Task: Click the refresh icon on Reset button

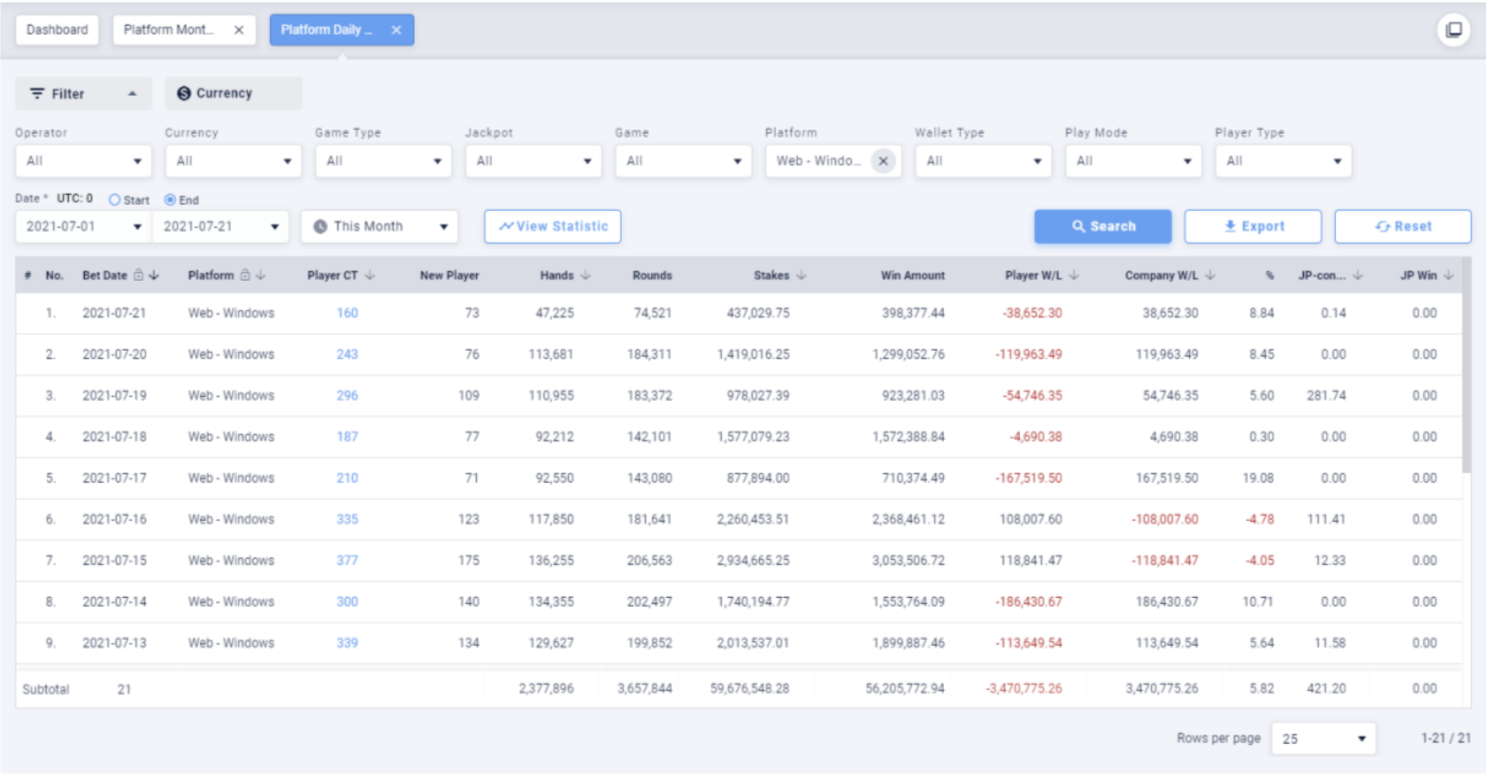Action: [x=1382, y=226]
